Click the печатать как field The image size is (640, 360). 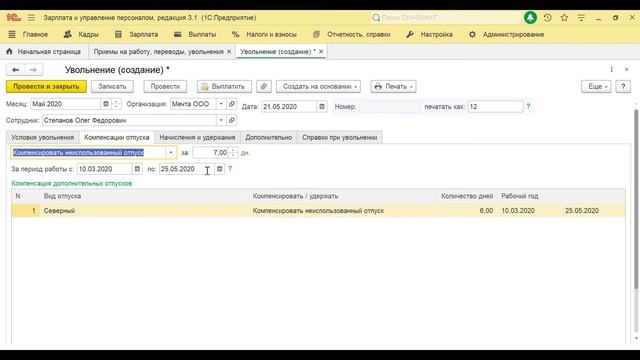(x=496, y=107)
